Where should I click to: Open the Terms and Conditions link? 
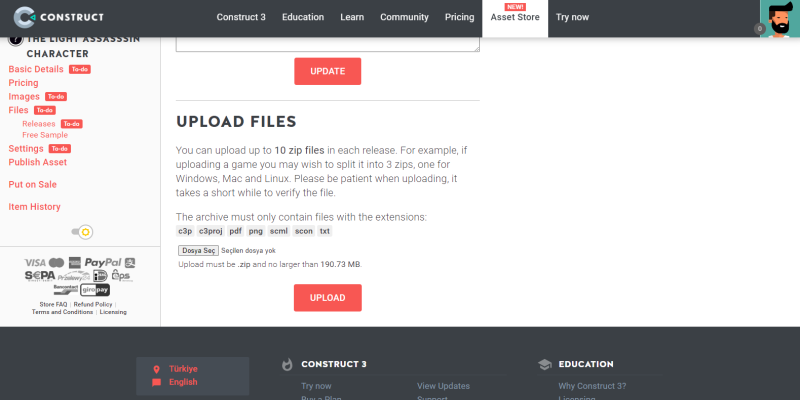point(62,312)
